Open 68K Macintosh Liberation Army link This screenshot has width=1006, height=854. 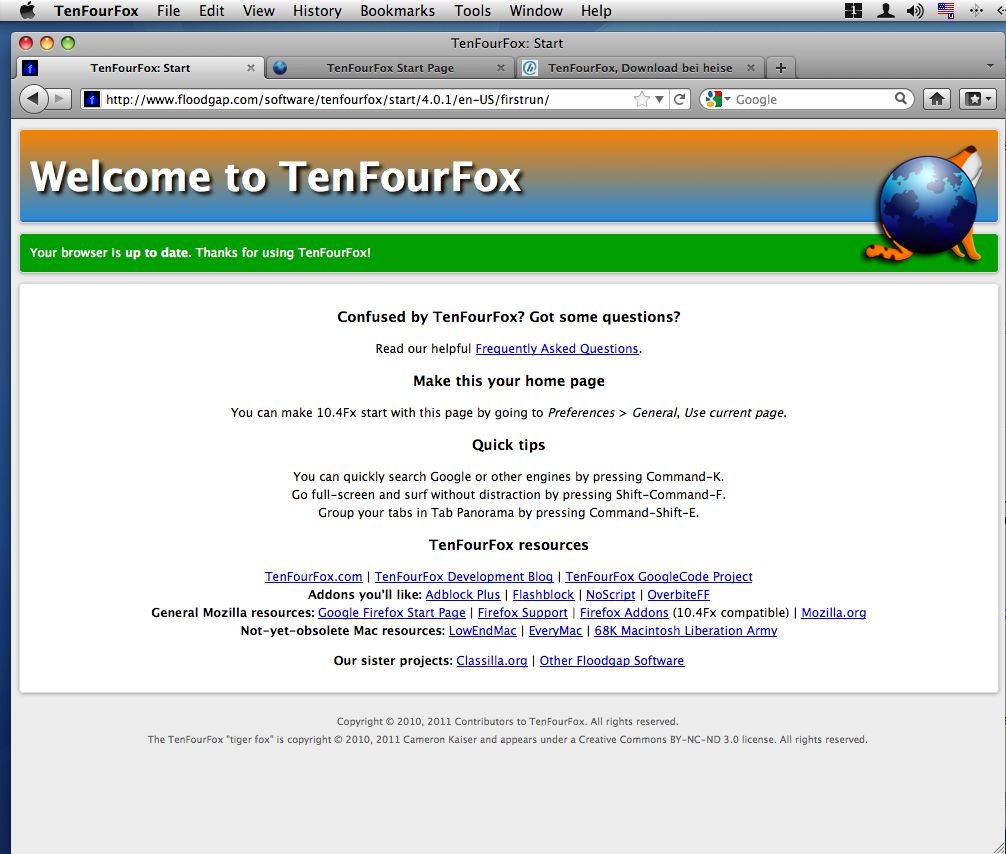685,630
